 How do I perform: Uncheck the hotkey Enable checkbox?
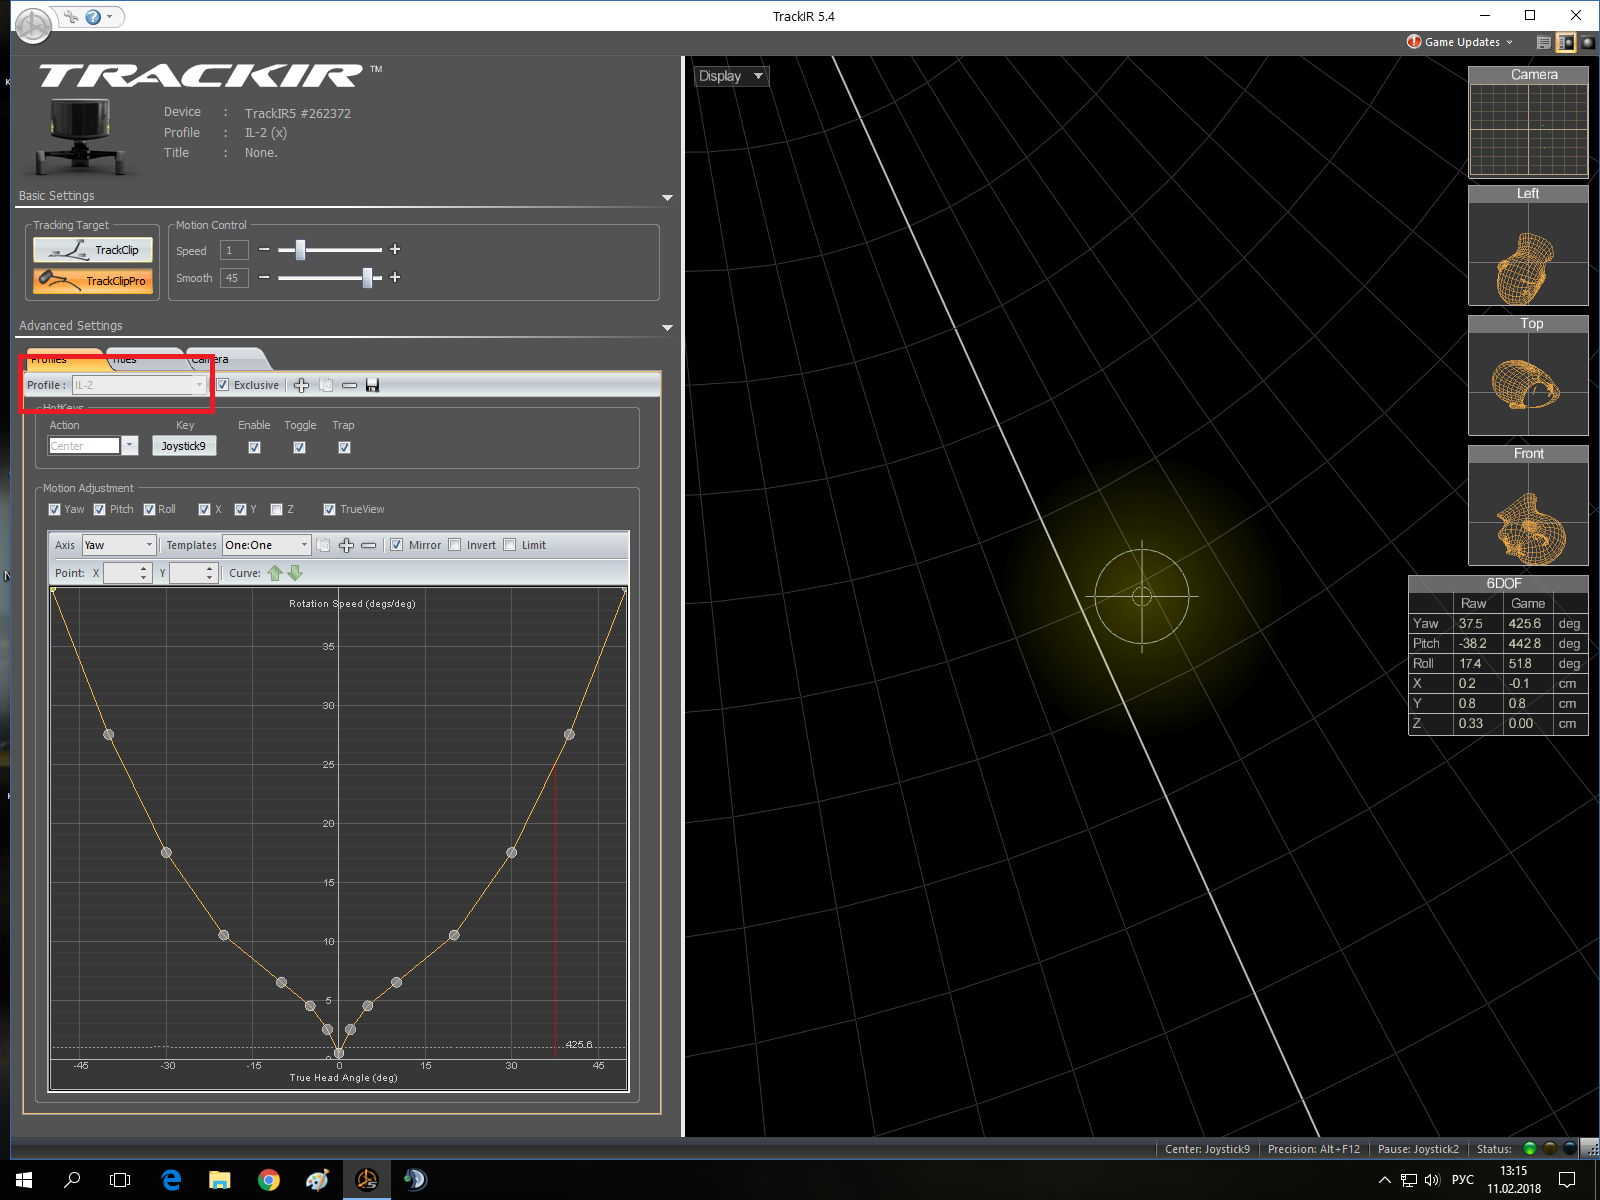click(x=254, y=447)
